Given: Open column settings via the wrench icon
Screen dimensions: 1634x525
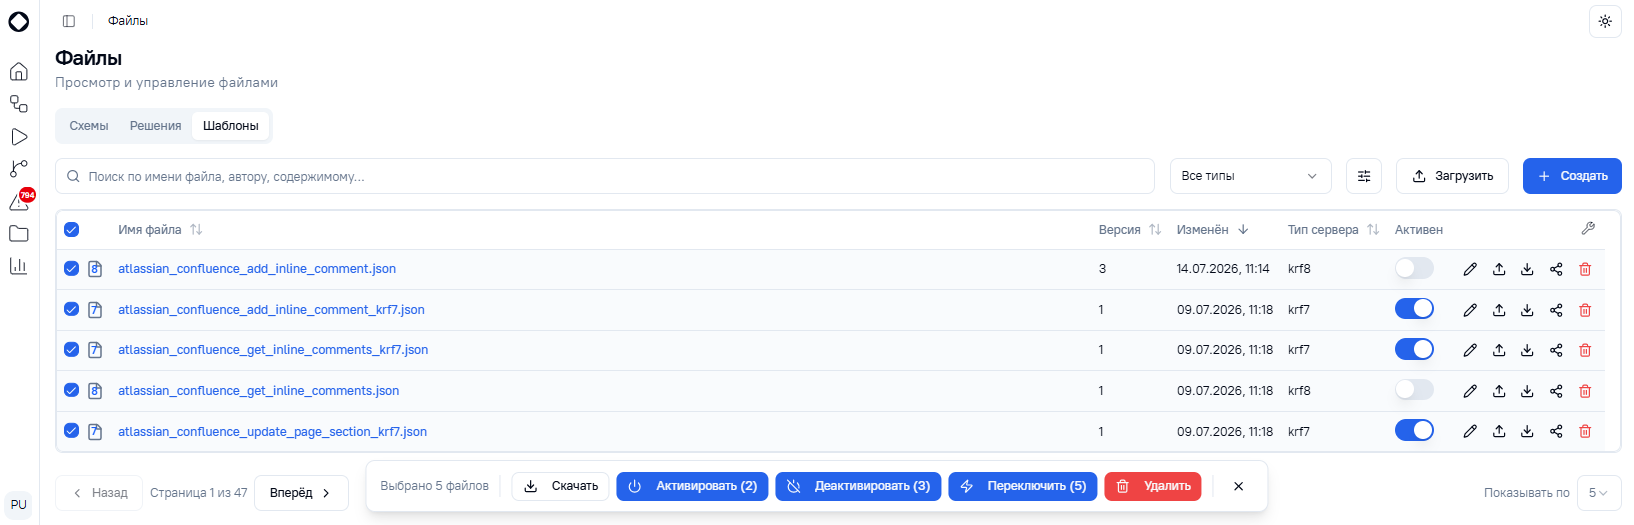Looking at the screenshot, I should [1588, 229].
